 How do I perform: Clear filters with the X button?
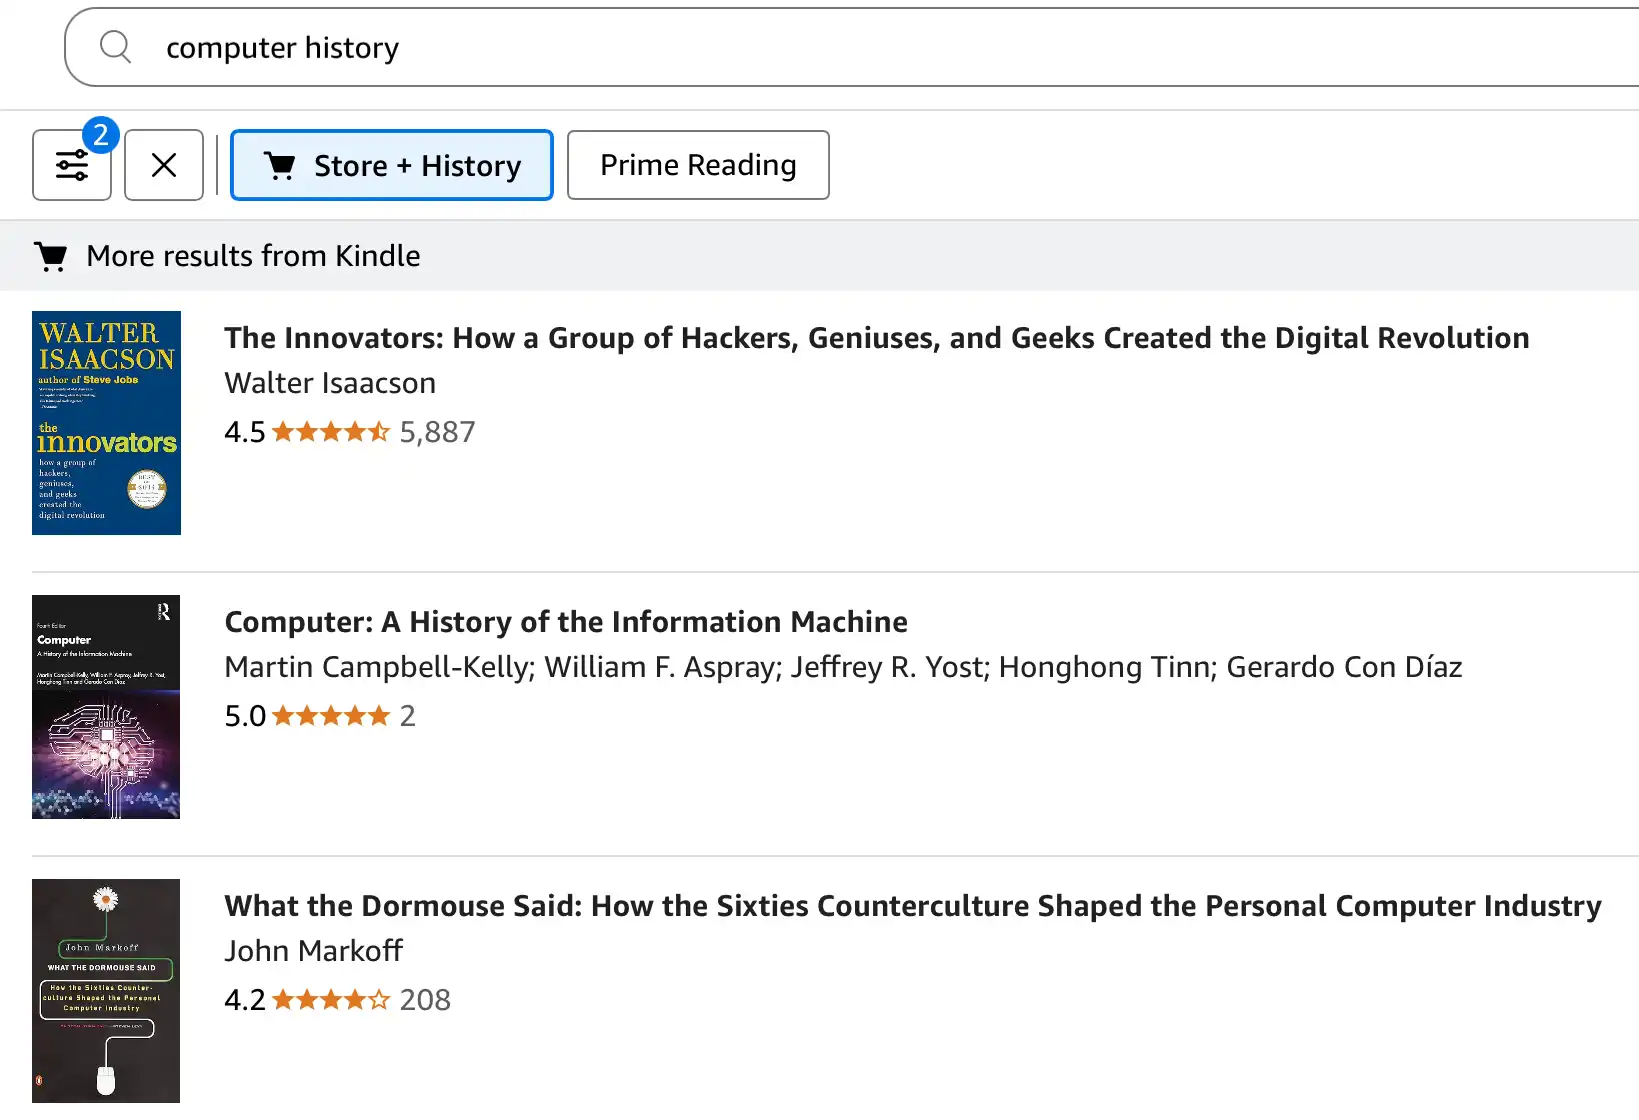point(164,165)
